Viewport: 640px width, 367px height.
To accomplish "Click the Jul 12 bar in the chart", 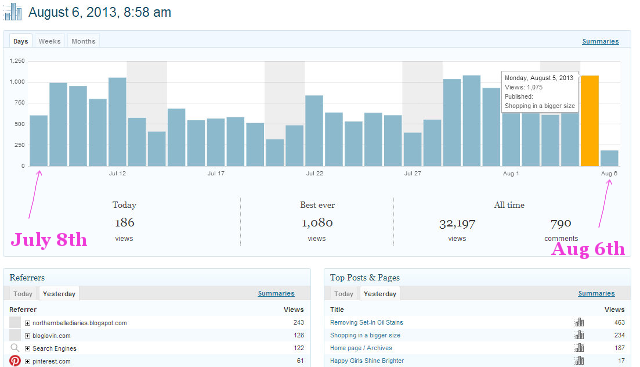I will (x=117, y=122).
